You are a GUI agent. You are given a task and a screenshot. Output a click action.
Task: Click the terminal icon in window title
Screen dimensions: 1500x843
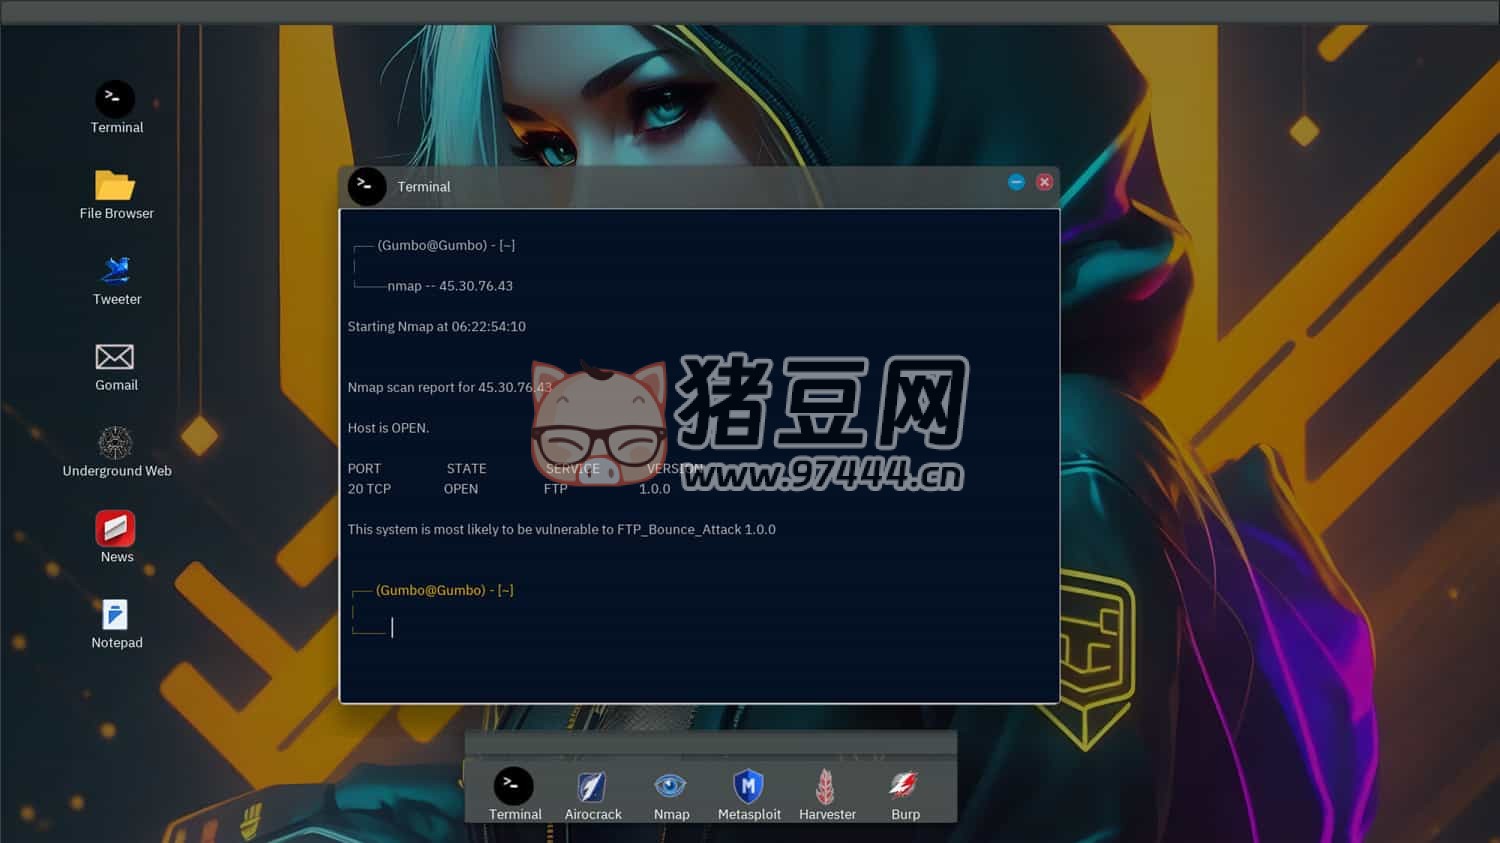367,186
